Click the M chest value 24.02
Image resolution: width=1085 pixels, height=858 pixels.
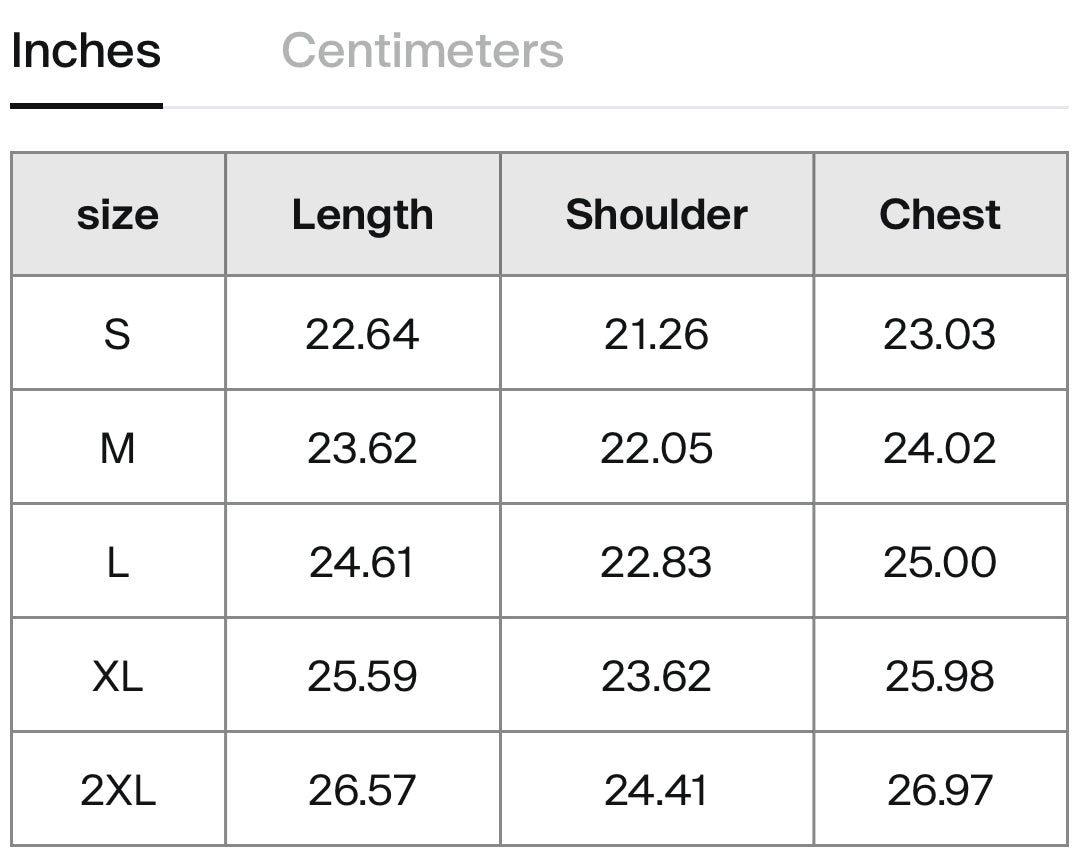(x=940, y=448)
